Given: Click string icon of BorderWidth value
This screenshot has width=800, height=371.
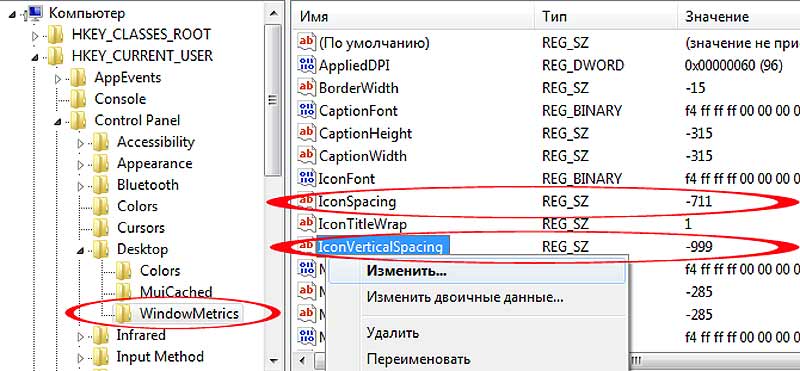Looking at the screenshot, I should [x=306, y=88].
